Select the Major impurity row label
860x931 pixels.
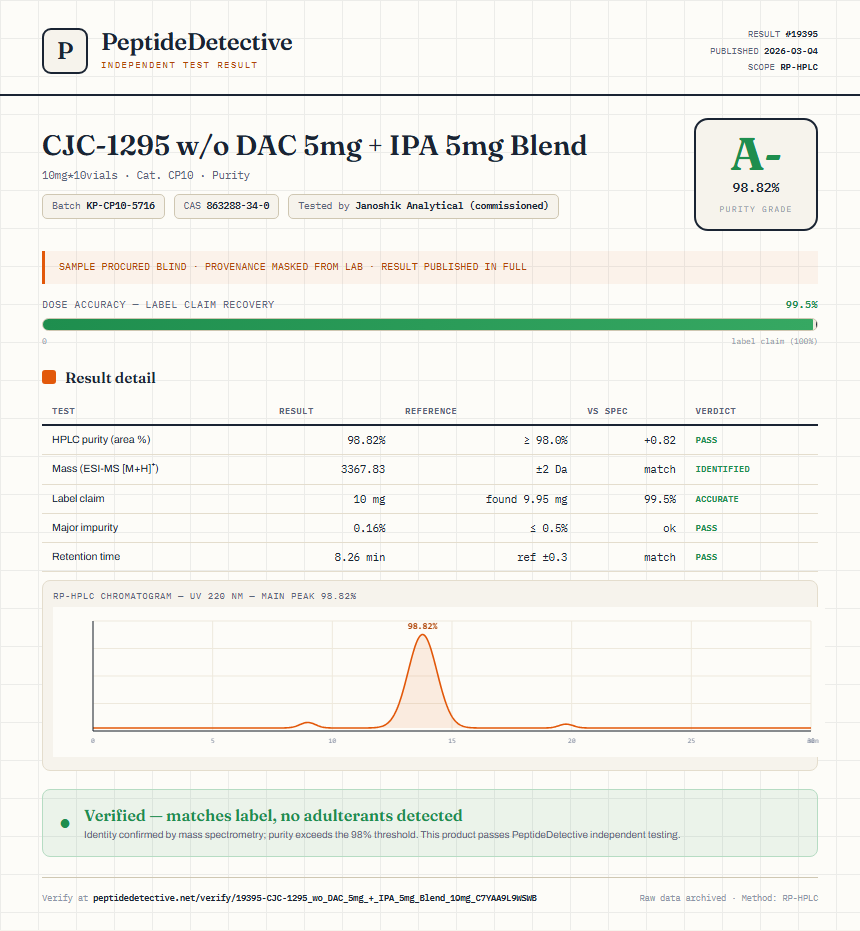85,527
